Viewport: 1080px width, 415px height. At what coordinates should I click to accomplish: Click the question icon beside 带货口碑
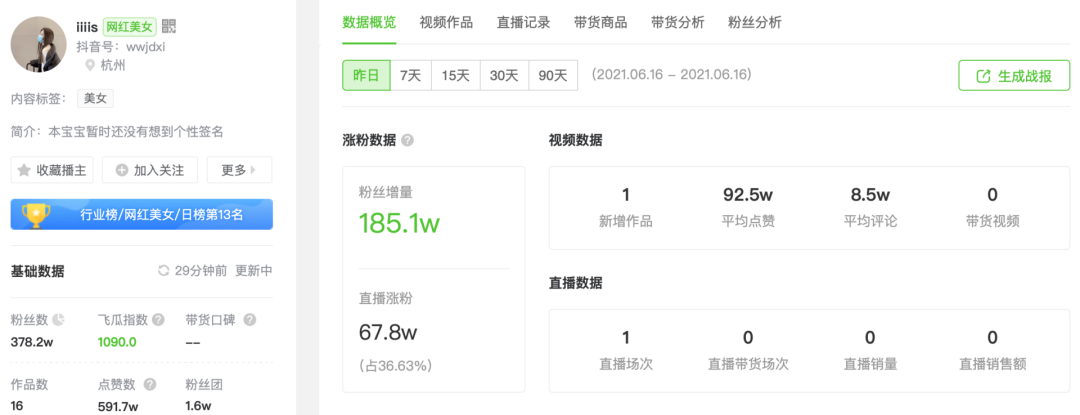250,319
